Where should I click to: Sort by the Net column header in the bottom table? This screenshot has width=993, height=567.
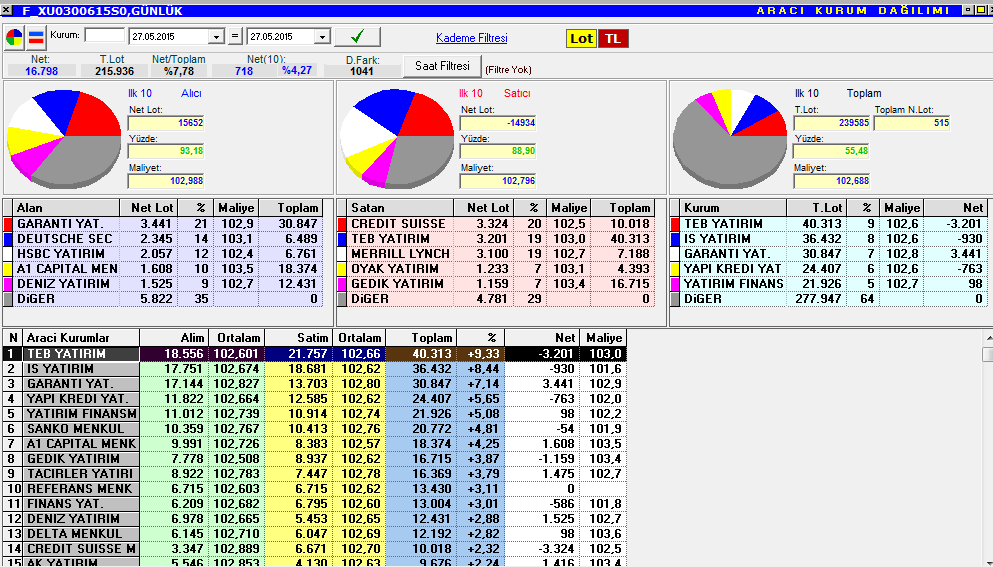[540, 338]
